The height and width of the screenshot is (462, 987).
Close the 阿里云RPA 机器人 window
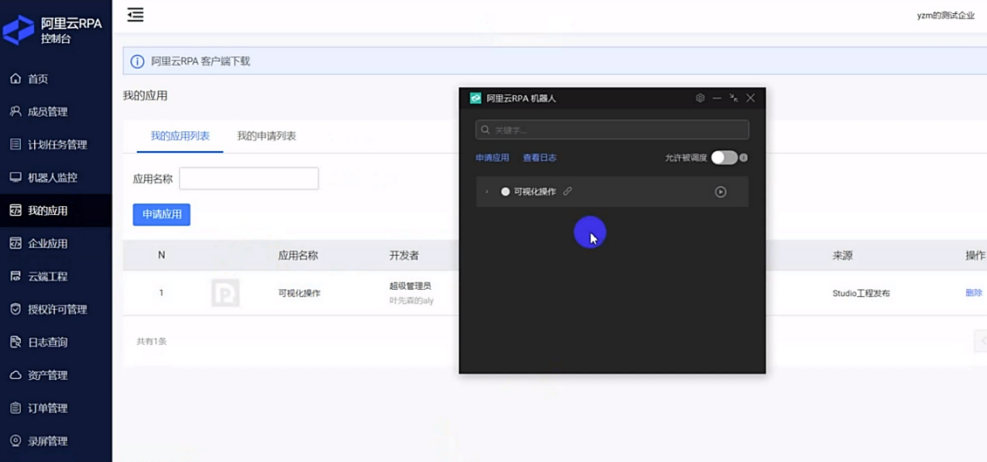pos(750,98)
